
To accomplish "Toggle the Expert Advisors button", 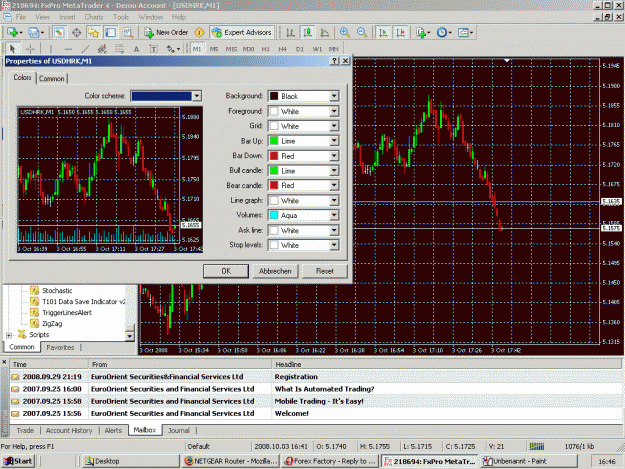I will [242, 33].
